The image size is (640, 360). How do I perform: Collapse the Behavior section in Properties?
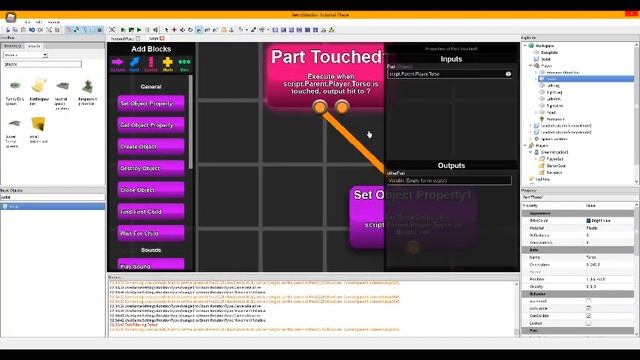pyautogui.click(x=578, y=294)
